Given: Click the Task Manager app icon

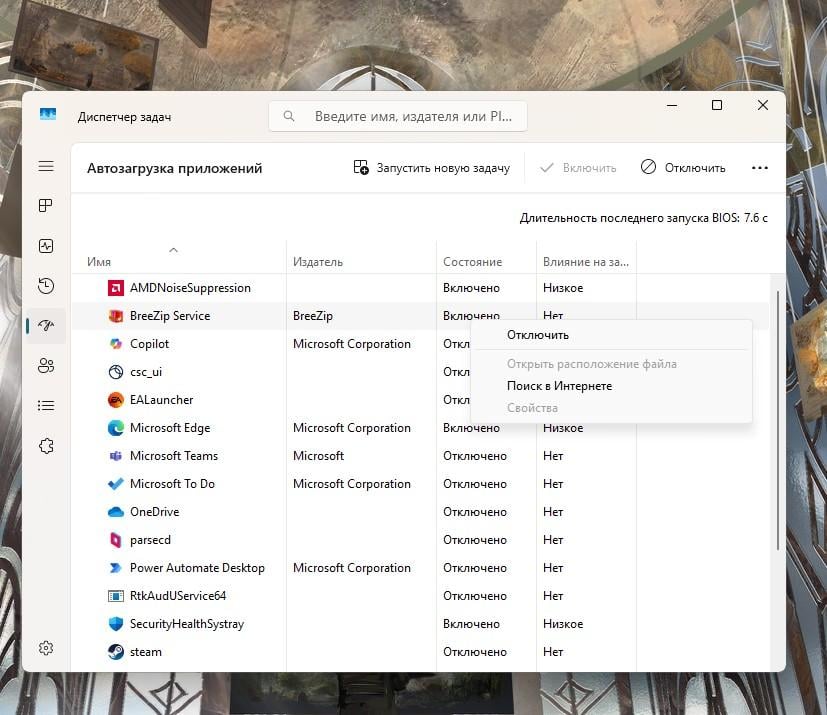Looking at the screenshot, I should (48, 114).
